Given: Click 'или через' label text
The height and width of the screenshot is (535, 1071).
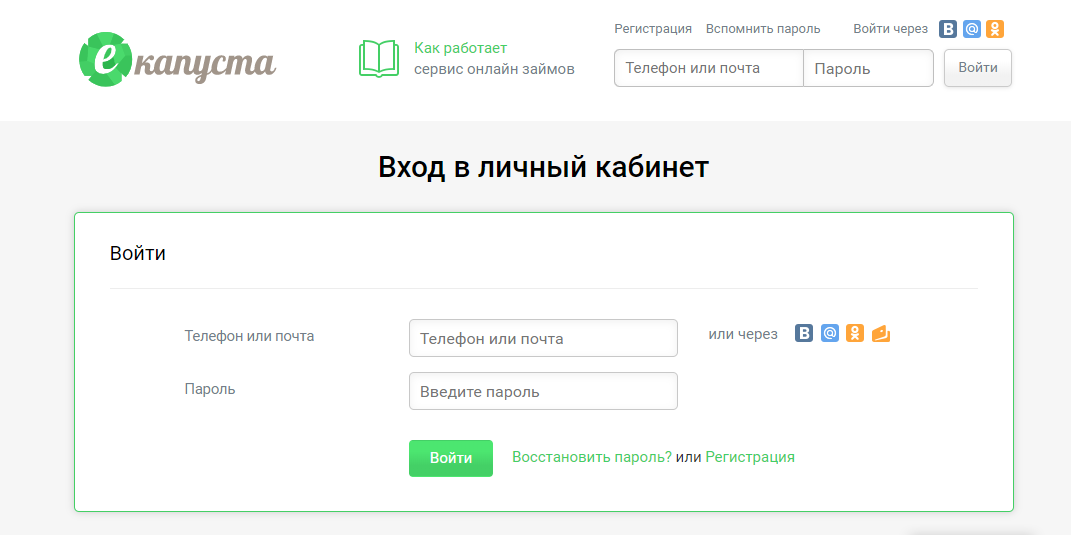Looking at the screenshot, I should pos(743,334).
